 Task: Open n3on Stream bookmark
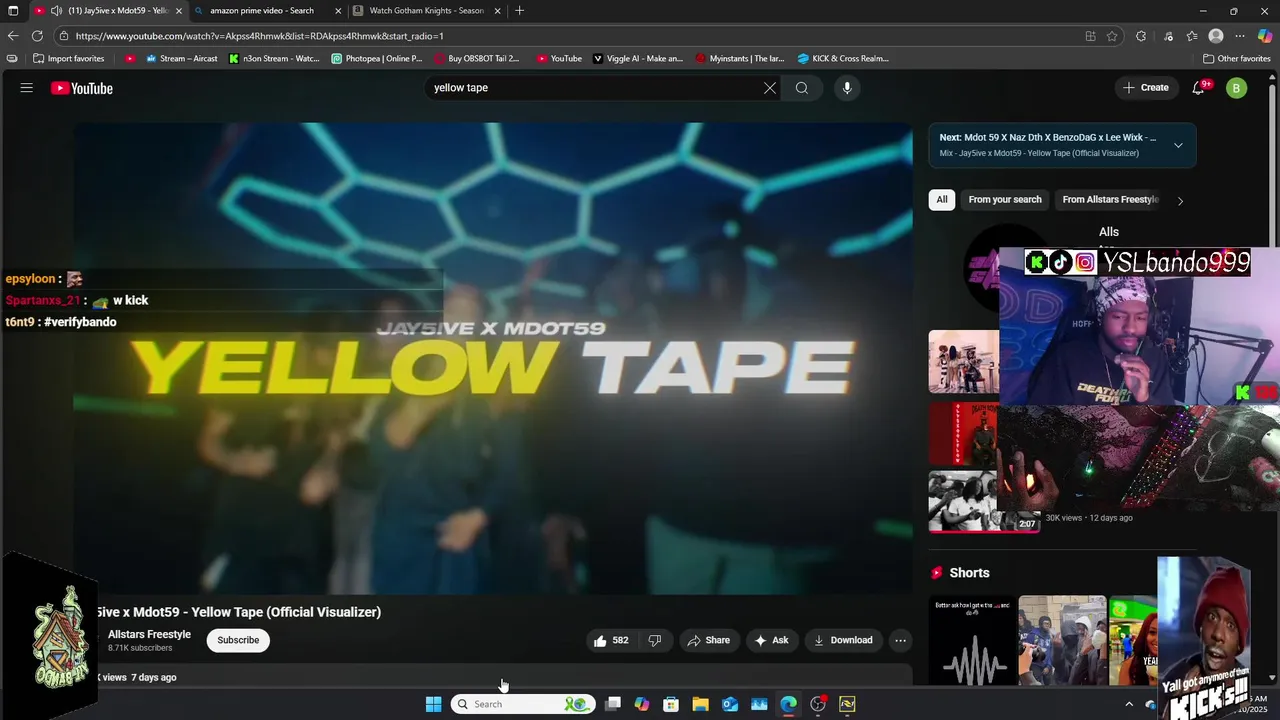click(x=274, y=58)
